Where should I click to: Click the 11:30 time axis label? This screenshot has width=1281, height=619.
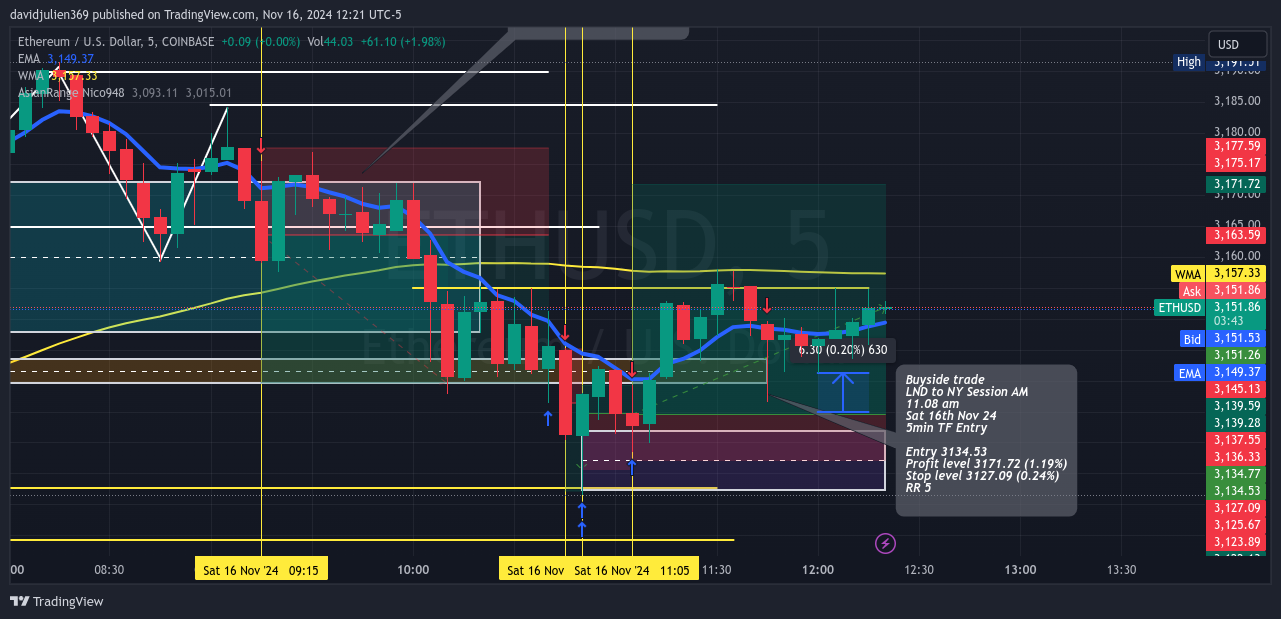[716, 570]
